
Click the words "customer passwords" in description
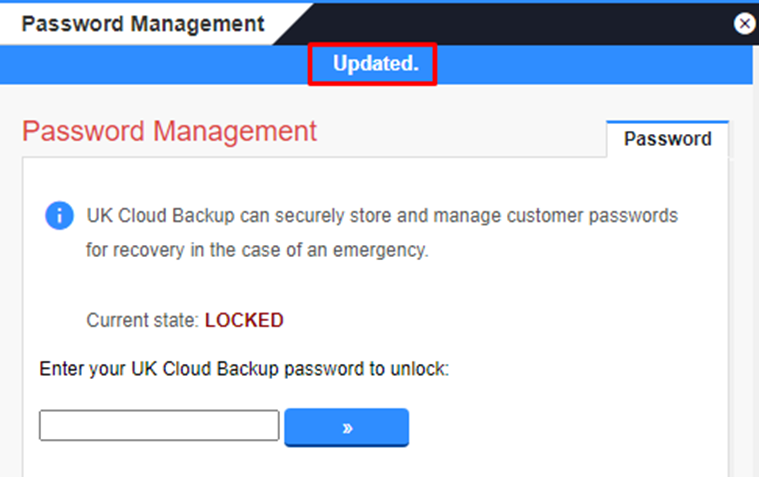(x=592, y=215)
